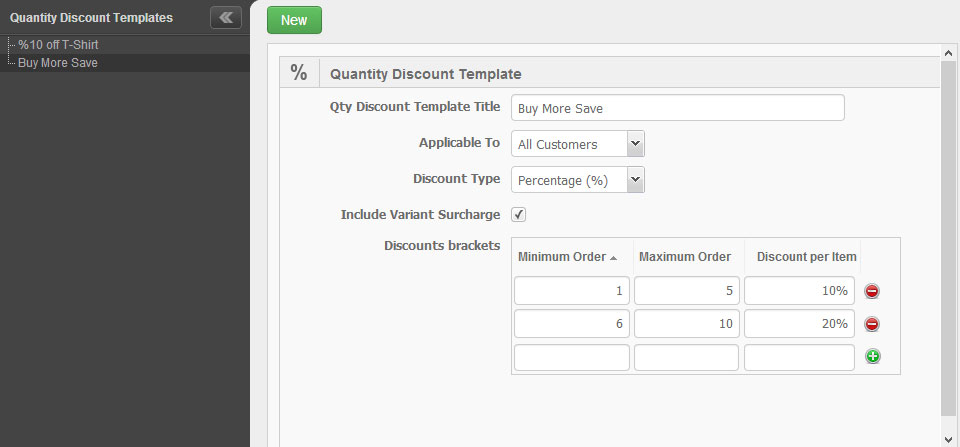Image resolution: width=960 pixels, height=447 pixels.
Task: Open the Discount Type dropdown
Action: coord(577,180)
